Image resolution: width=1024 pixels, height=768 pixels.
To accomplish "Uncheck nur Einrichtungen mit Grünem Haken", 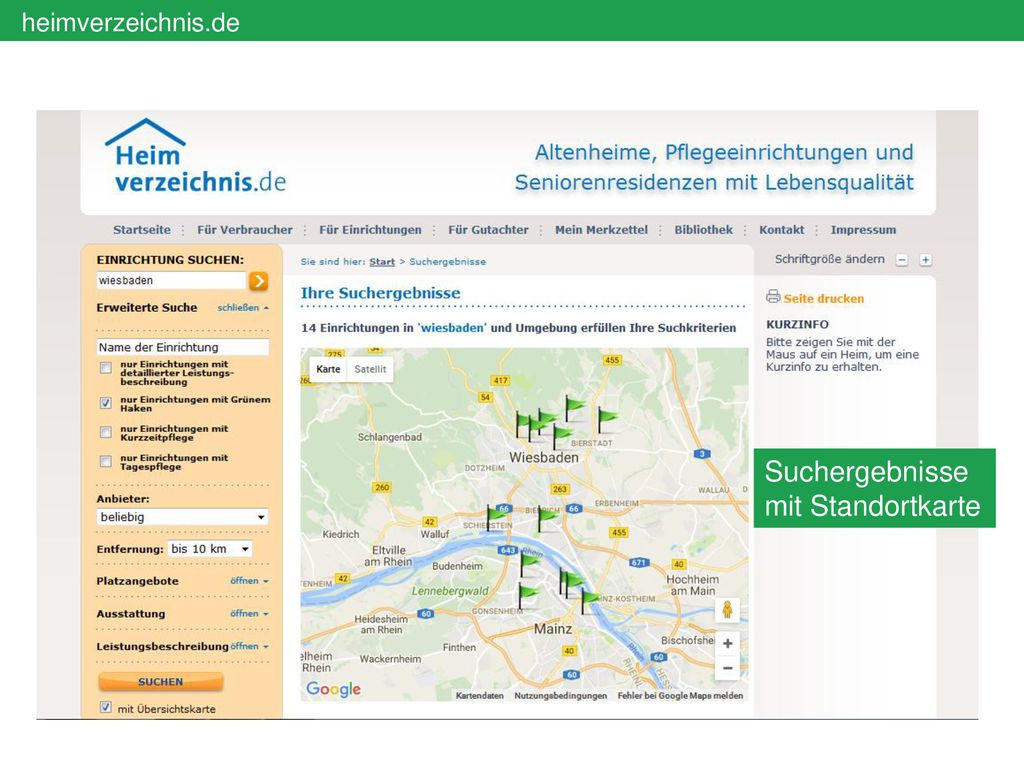I will 106,403.
